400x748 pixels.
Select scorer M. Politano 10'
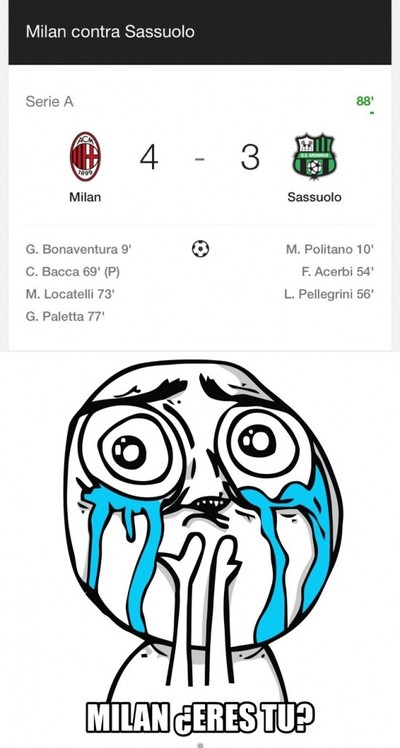330,249
